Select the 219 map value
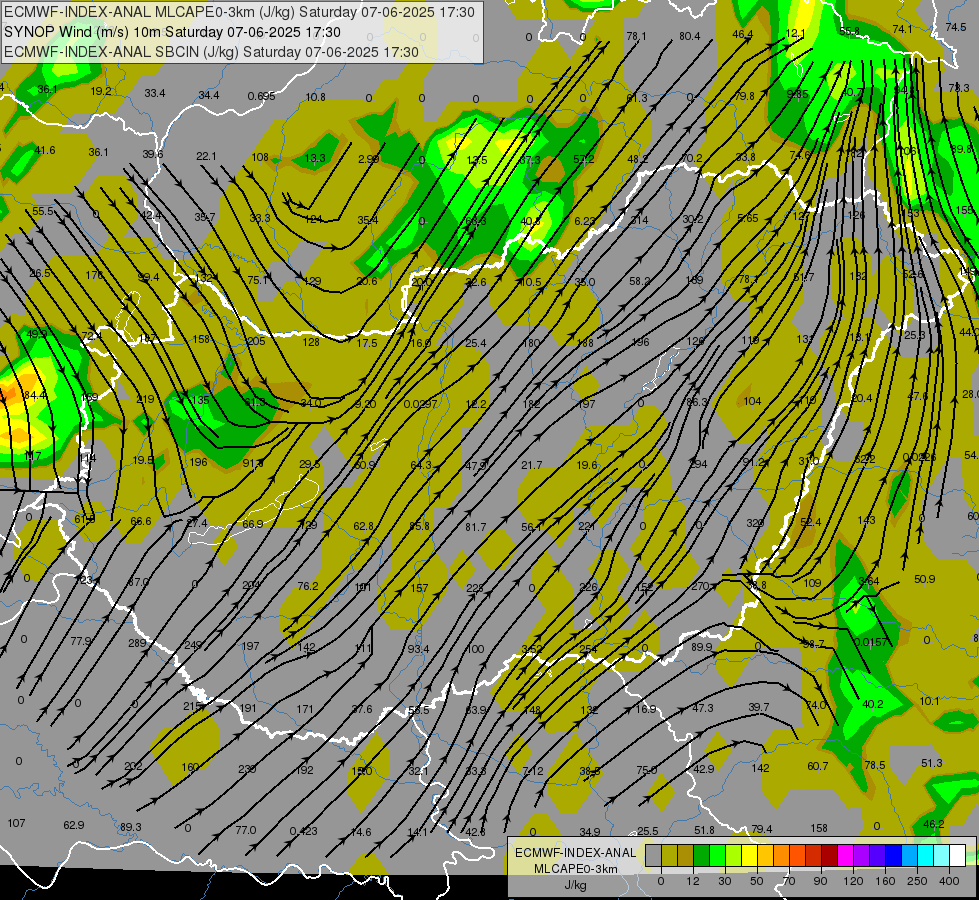979x900 pixels. coord(145,399)
